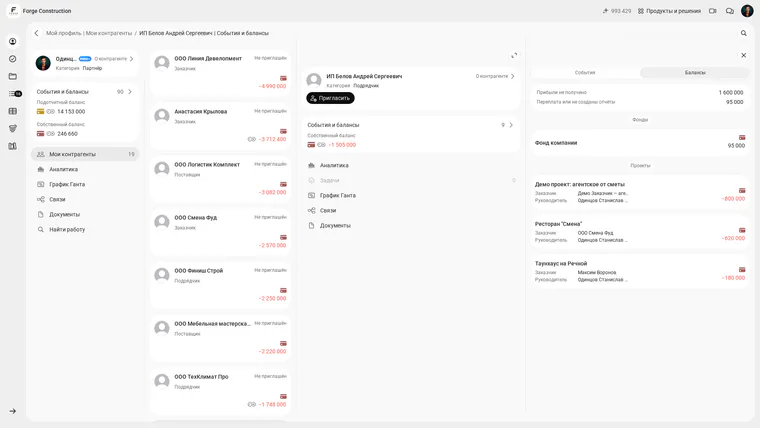
Task: Open the chat messages icon in header
Action: (x=729, y=11)
